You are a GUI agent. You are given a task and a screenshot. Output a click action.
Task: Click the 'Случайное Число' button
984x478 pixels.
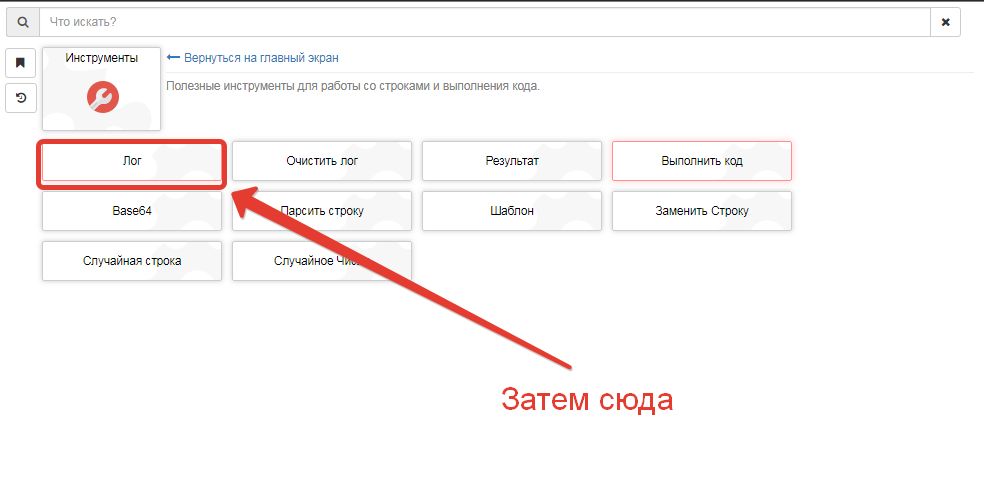pyautogui.click(x=322, y=261)
